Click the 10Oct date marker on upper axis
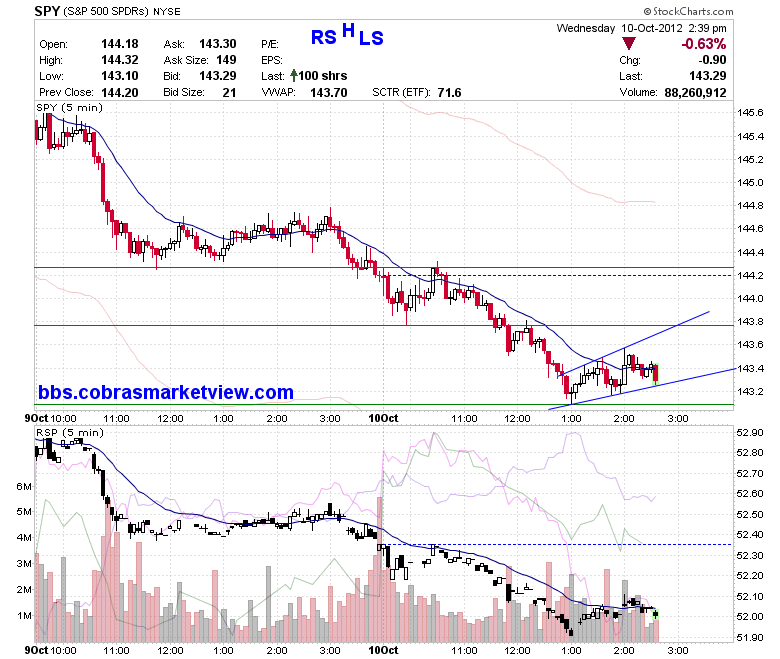780x659 pixels. (383, 418)
